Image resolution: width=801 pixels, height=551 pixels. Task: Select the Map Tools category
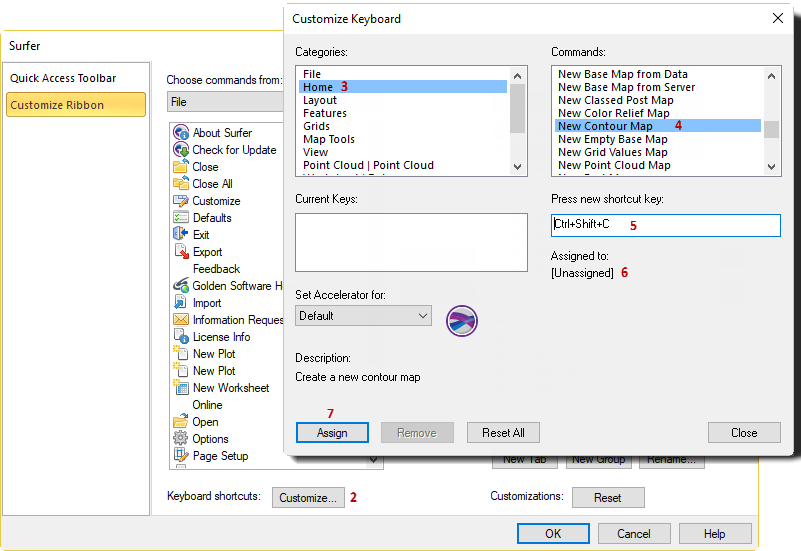pos(403,139)
